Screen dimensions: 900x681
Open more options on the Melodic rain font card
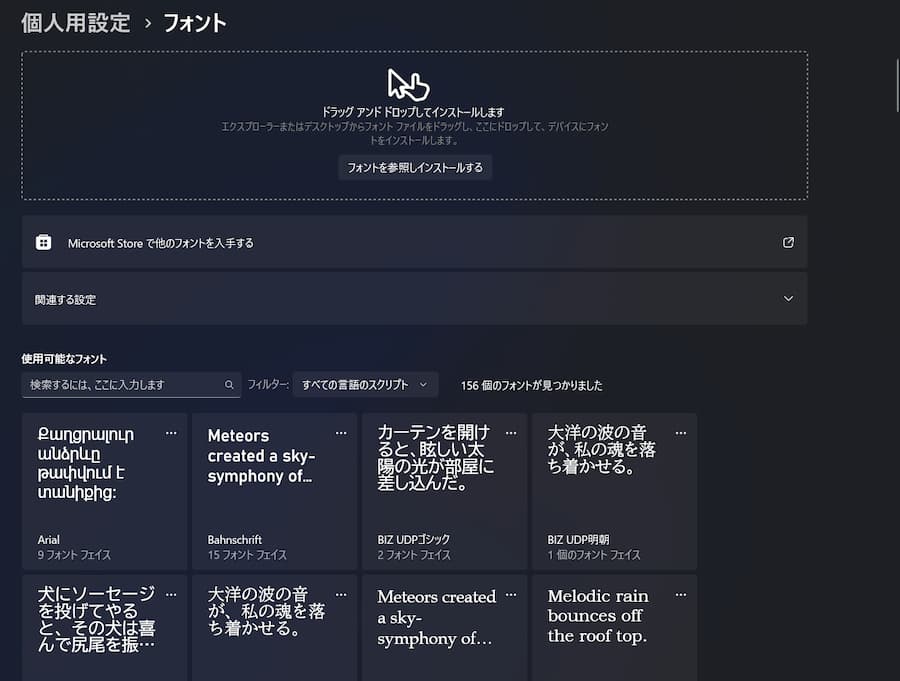680,594
